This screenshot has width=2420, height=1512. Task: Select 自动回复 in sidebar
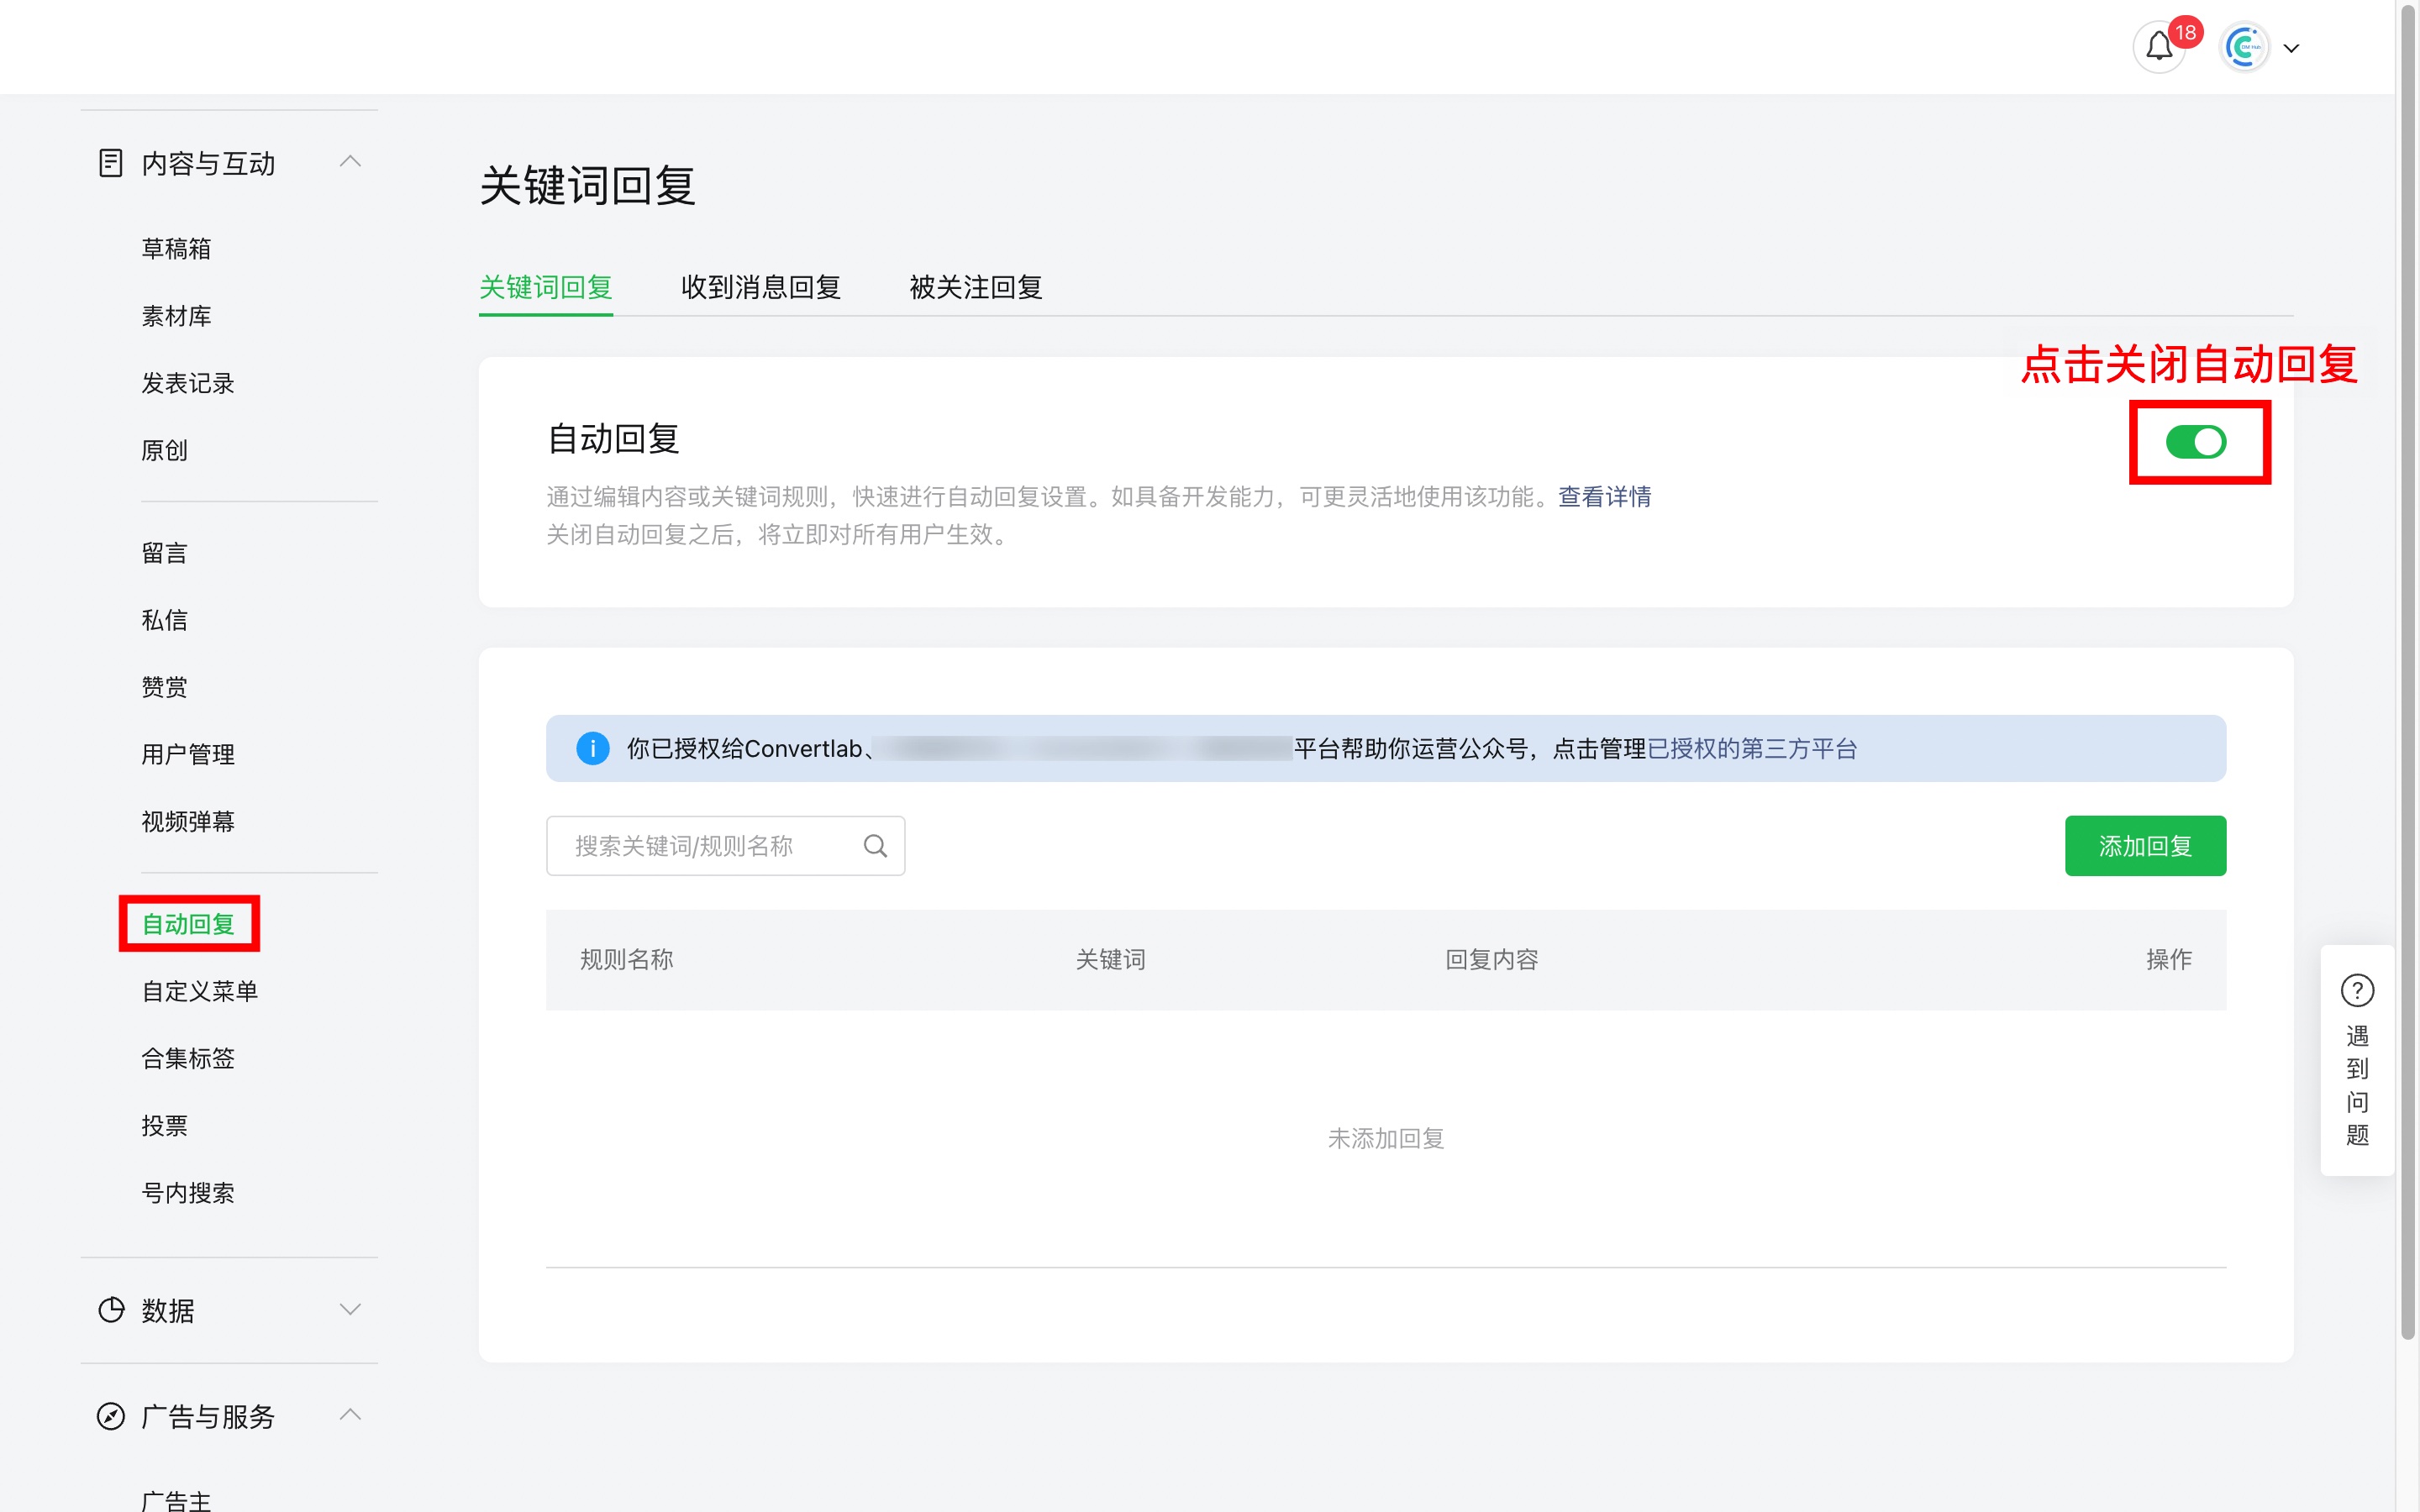click(188, 924)
